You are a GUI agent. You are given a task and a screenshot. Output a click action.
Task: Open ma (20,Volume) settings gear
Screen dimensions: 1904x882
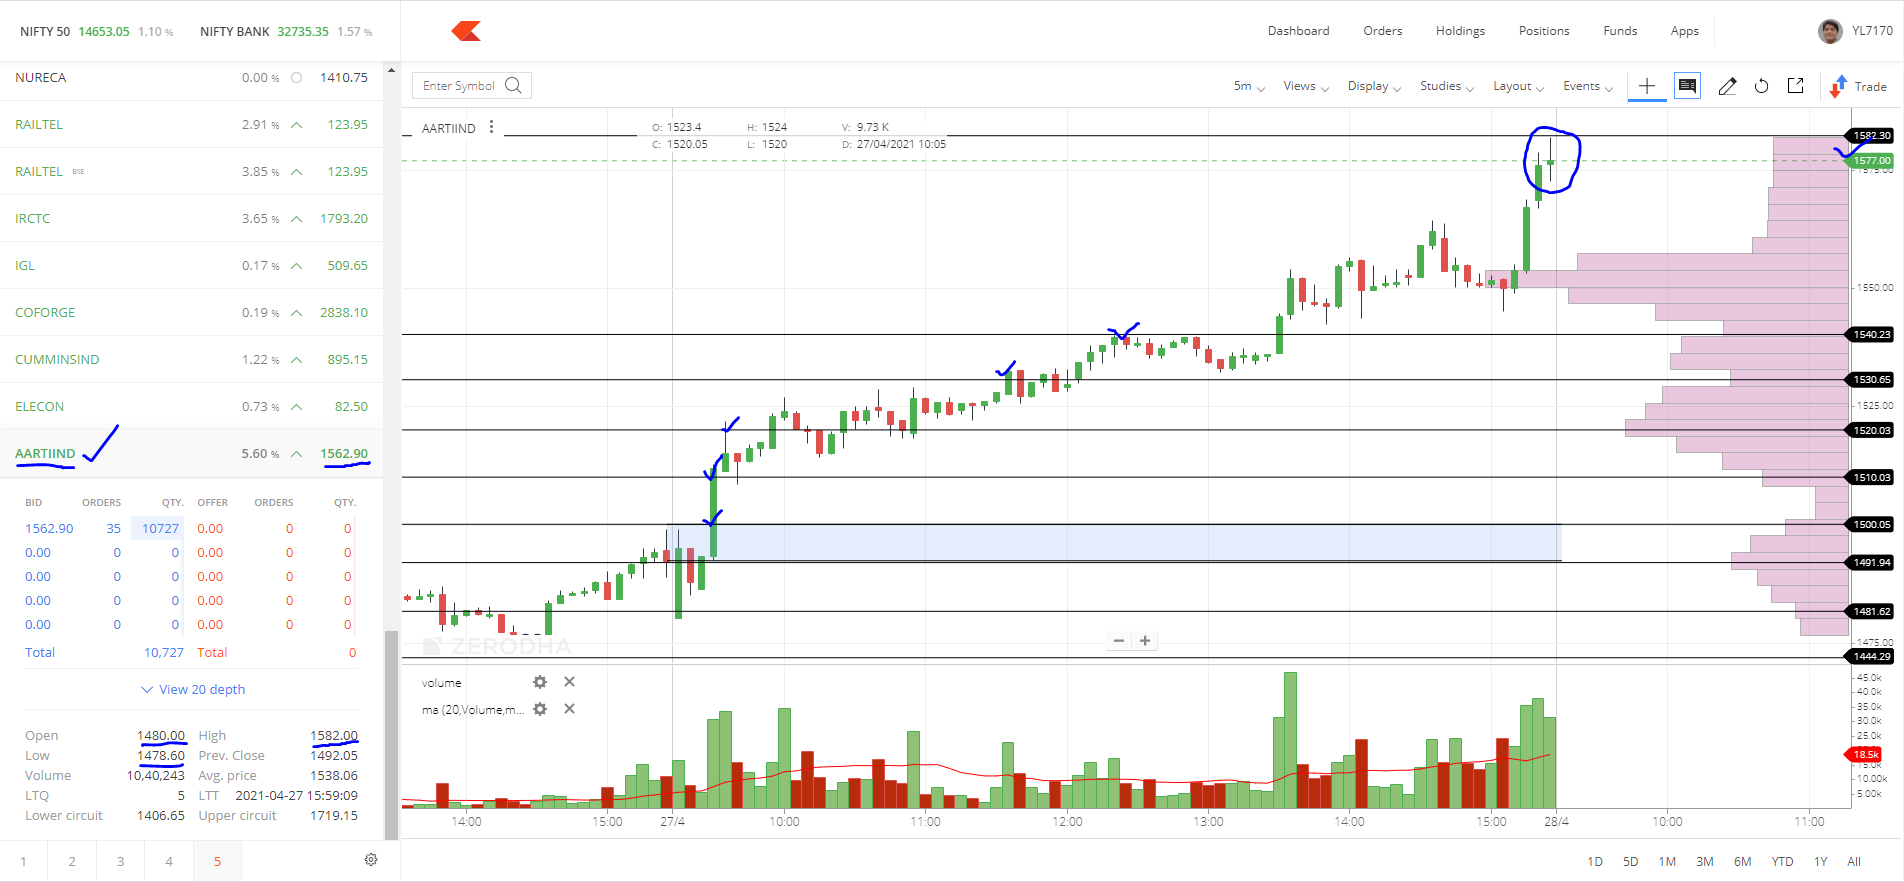coord(540,709)
